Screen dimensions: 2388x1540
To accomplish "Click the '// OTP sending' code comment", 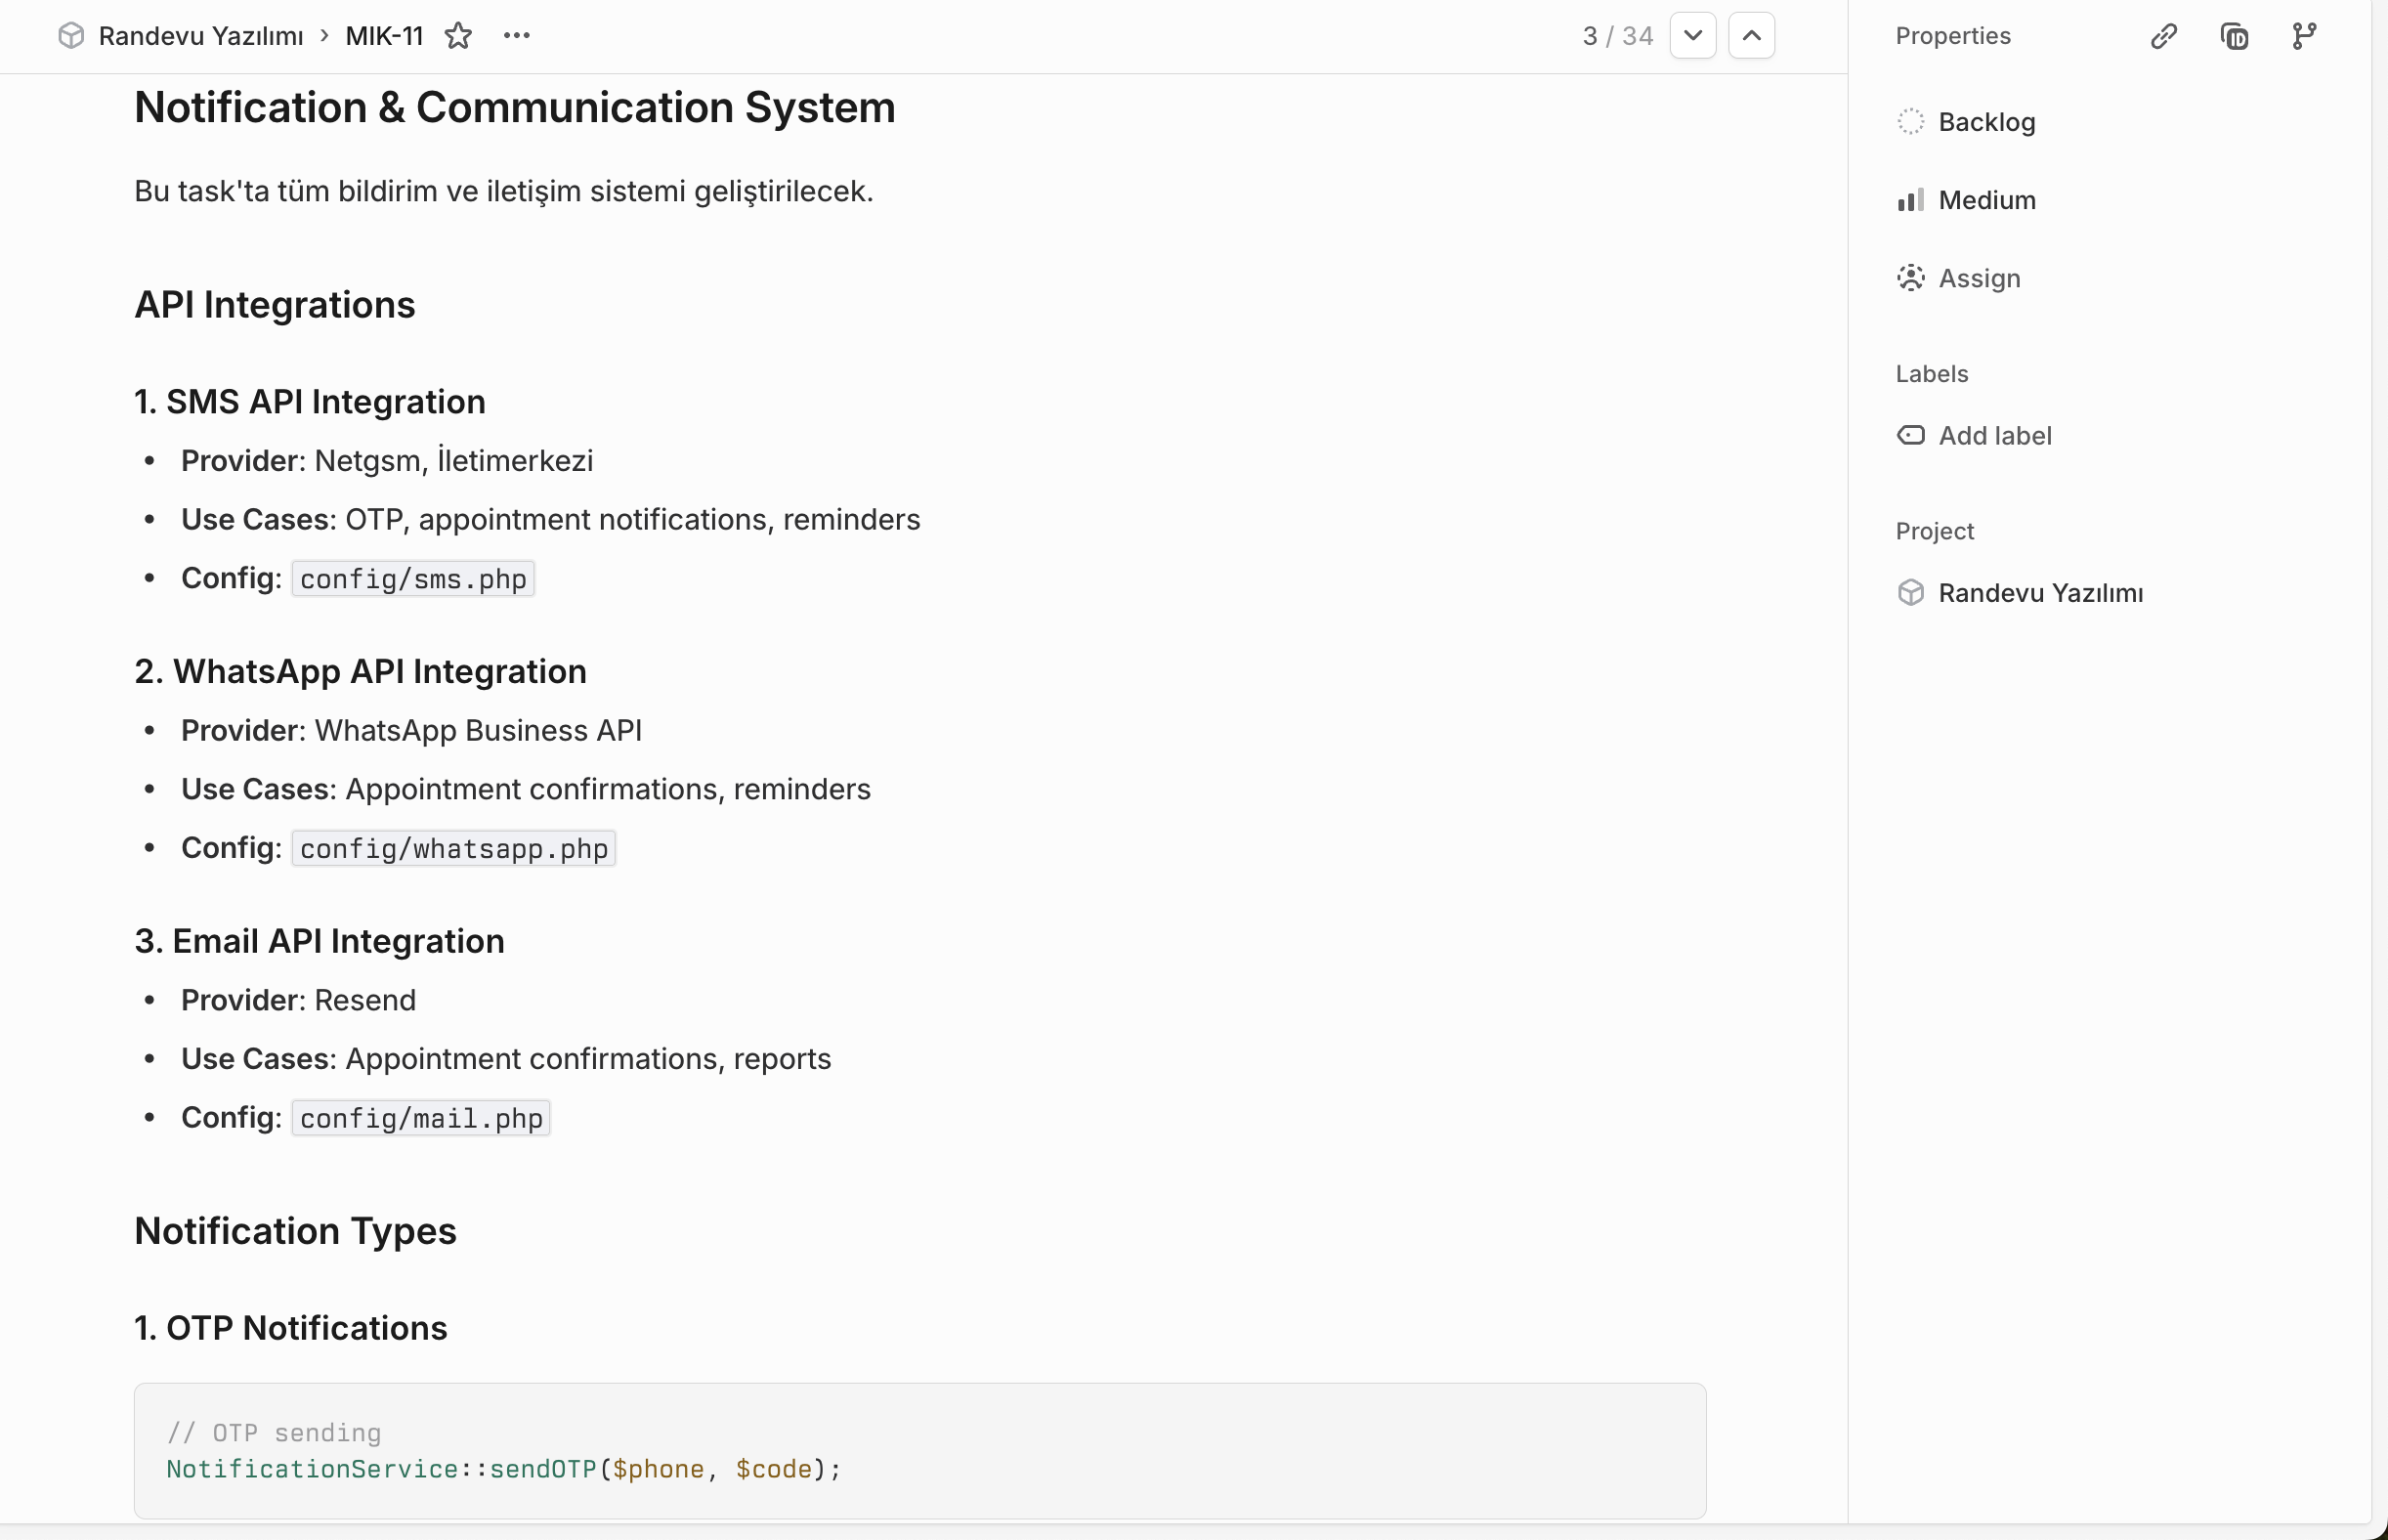I will [274, 1434].
